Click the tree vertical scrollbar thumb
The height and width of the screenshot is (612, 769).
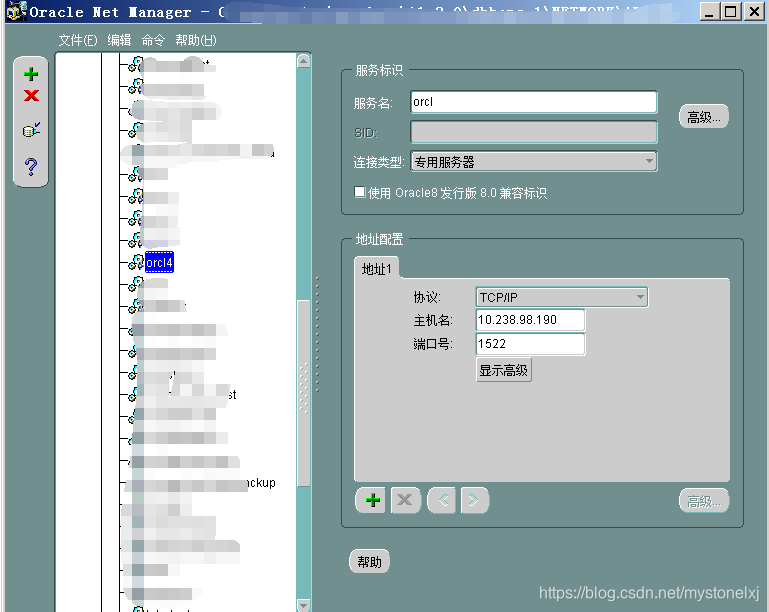pos(304,393)
